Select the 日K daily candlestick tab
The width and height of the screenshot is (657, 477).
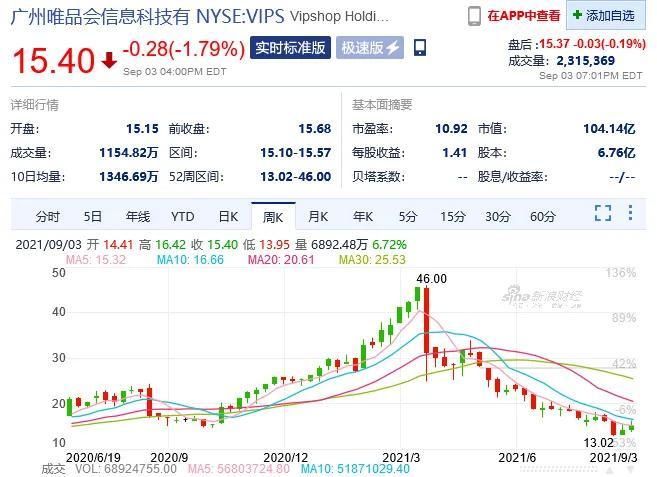pyautogui.click(x=228, y=217)
